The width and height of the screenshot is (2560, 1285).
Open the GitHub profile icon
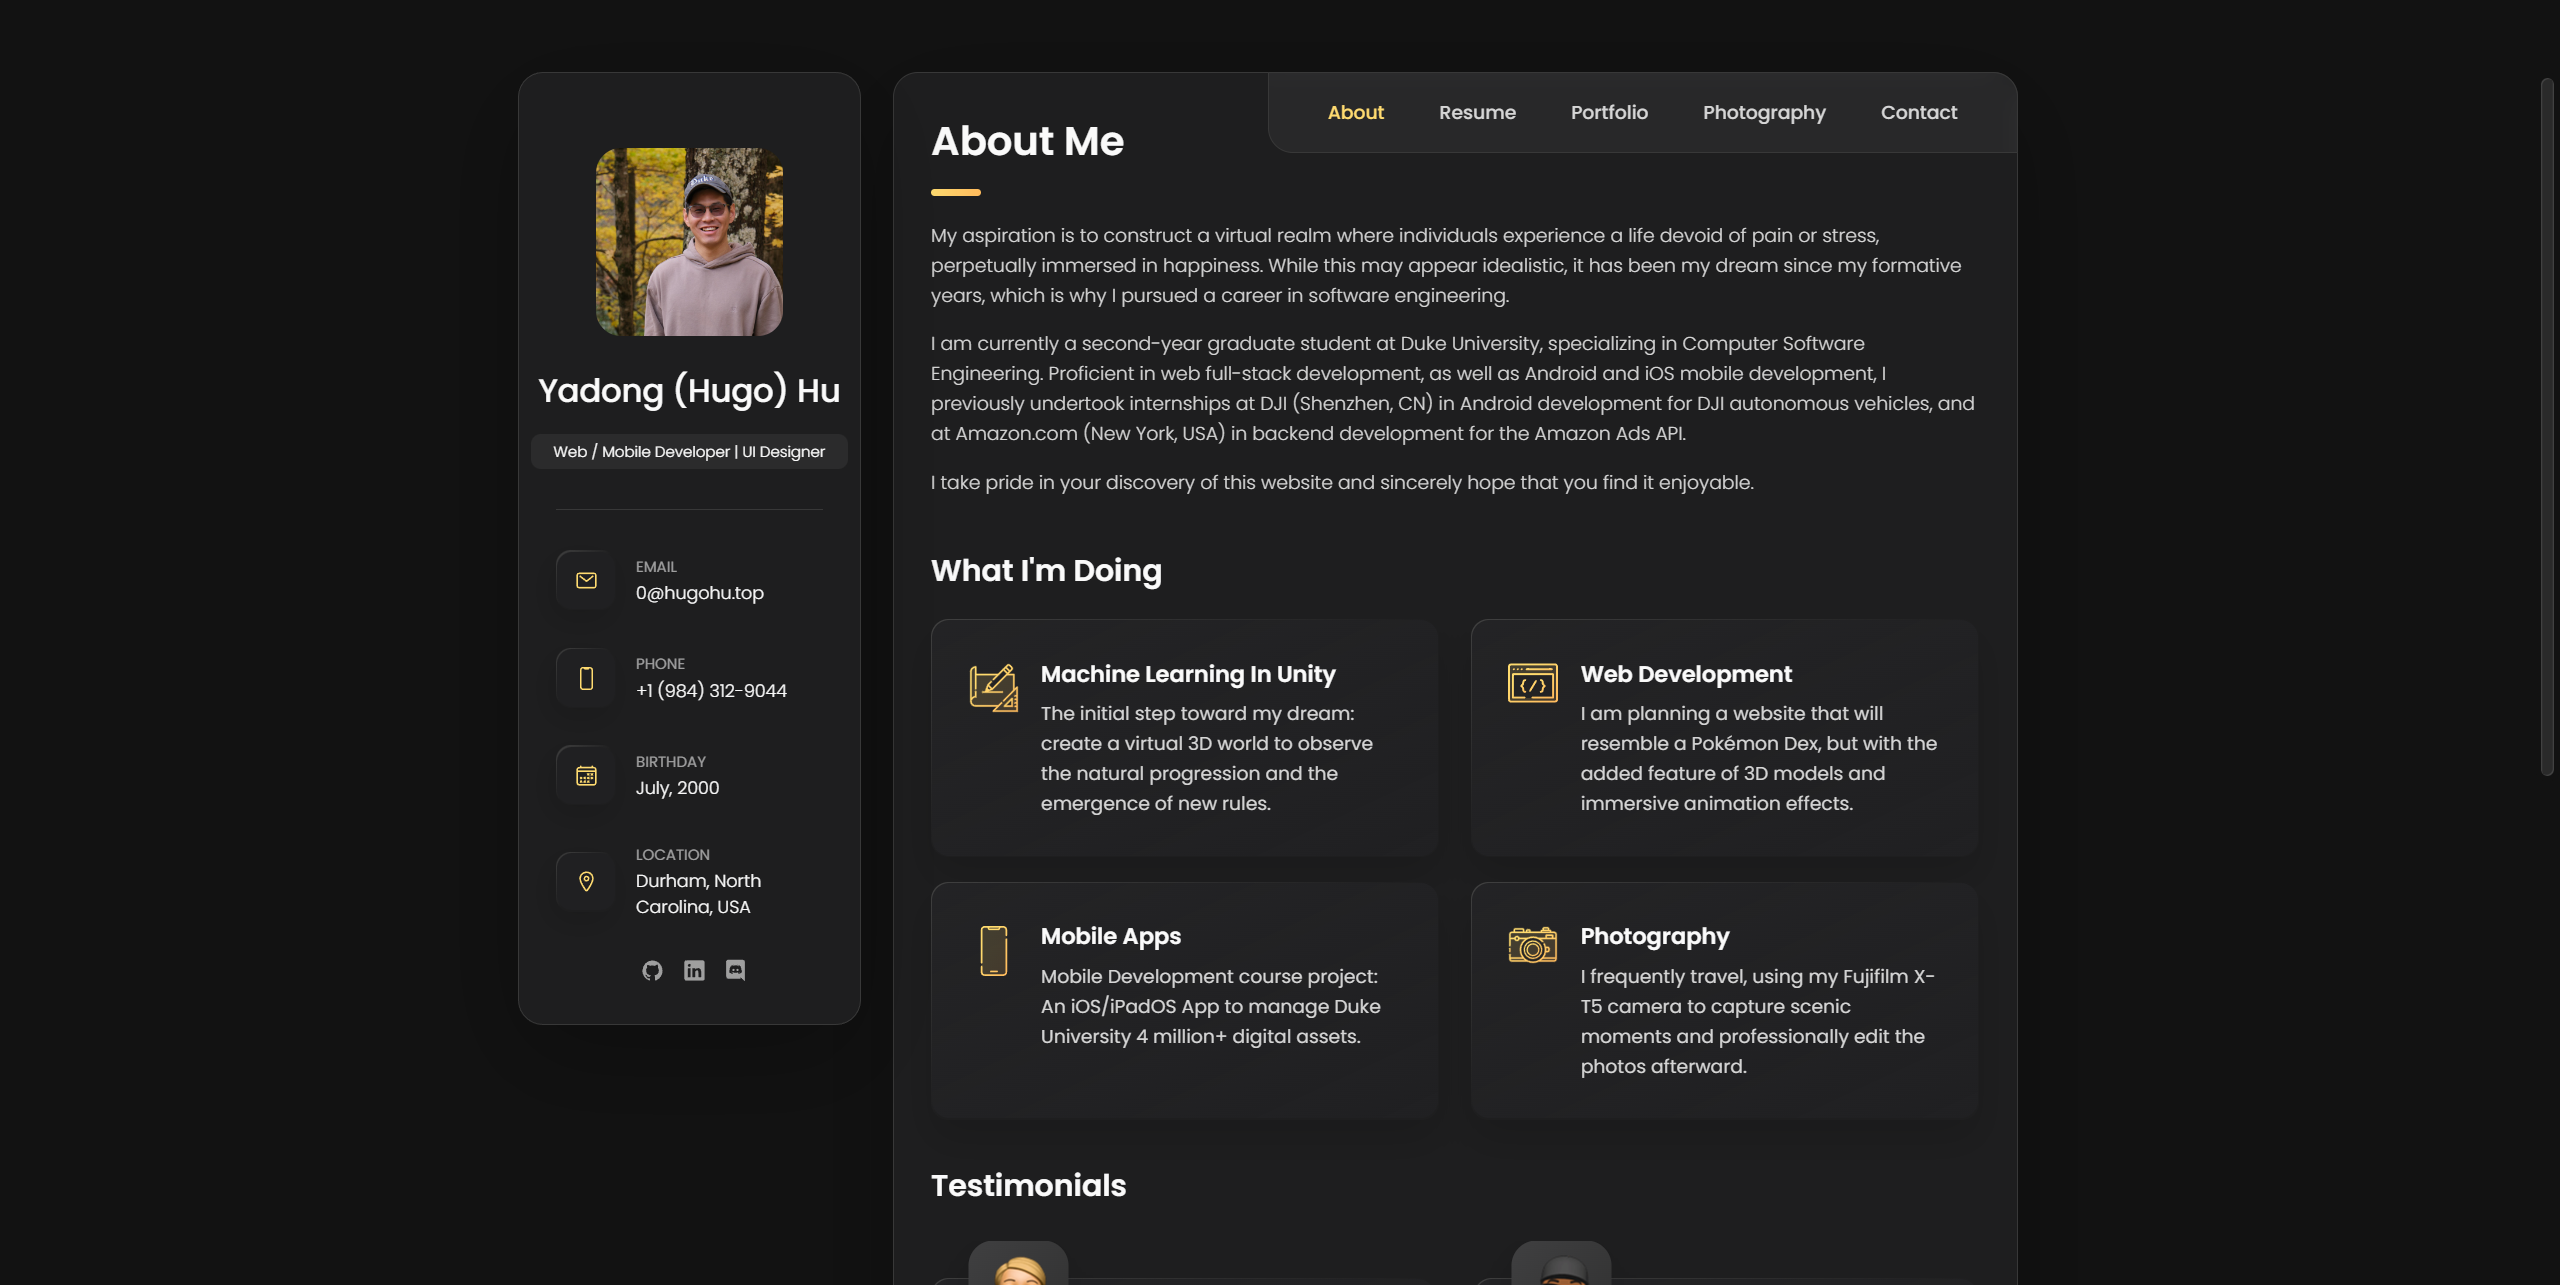pyautogui.click(x=652, y=970)
